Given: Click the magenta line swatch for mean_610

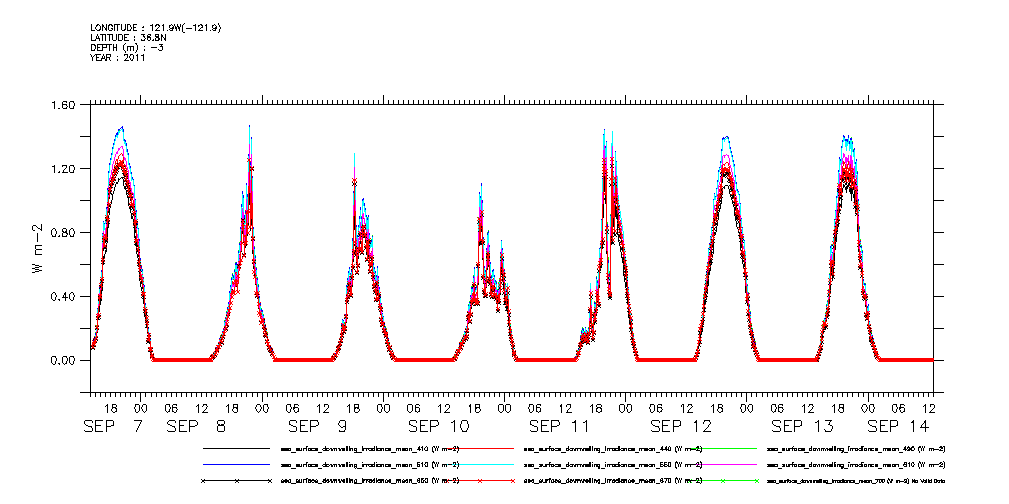Looking at the screenshot, I should [725, 464].
